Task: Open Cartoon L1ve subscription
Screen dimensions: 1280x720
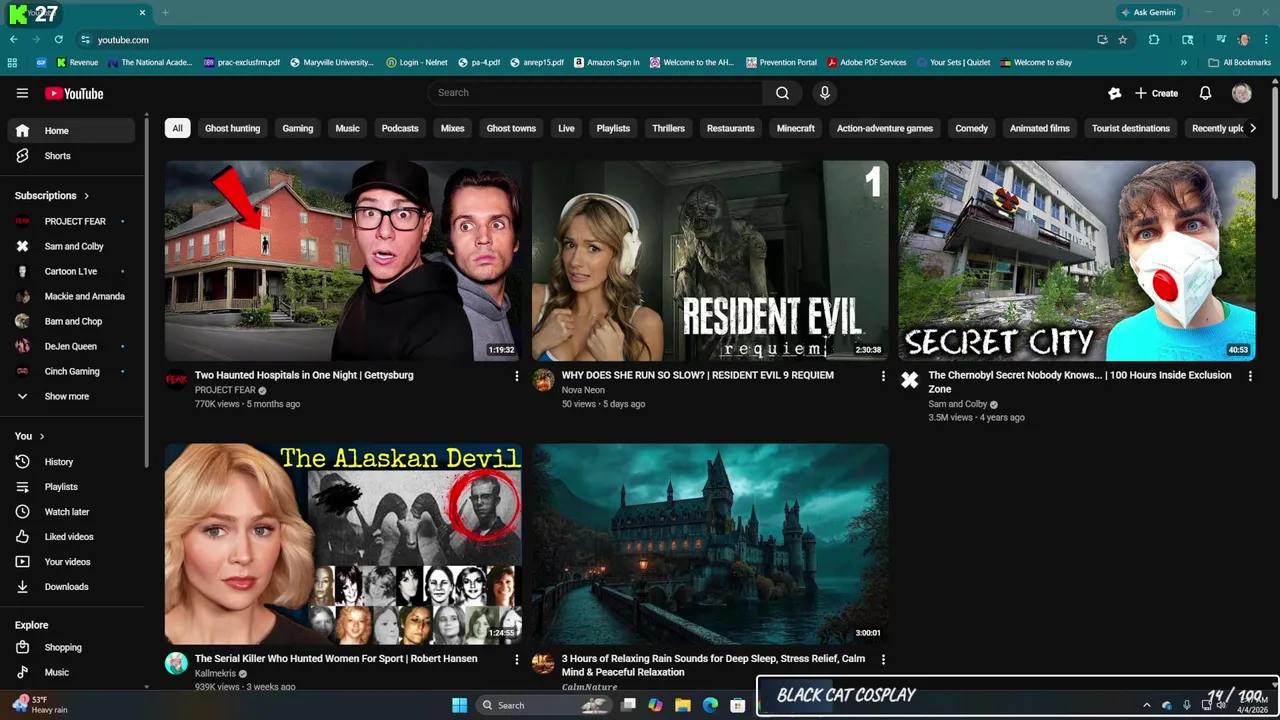Action: click(x=71, y=271)
